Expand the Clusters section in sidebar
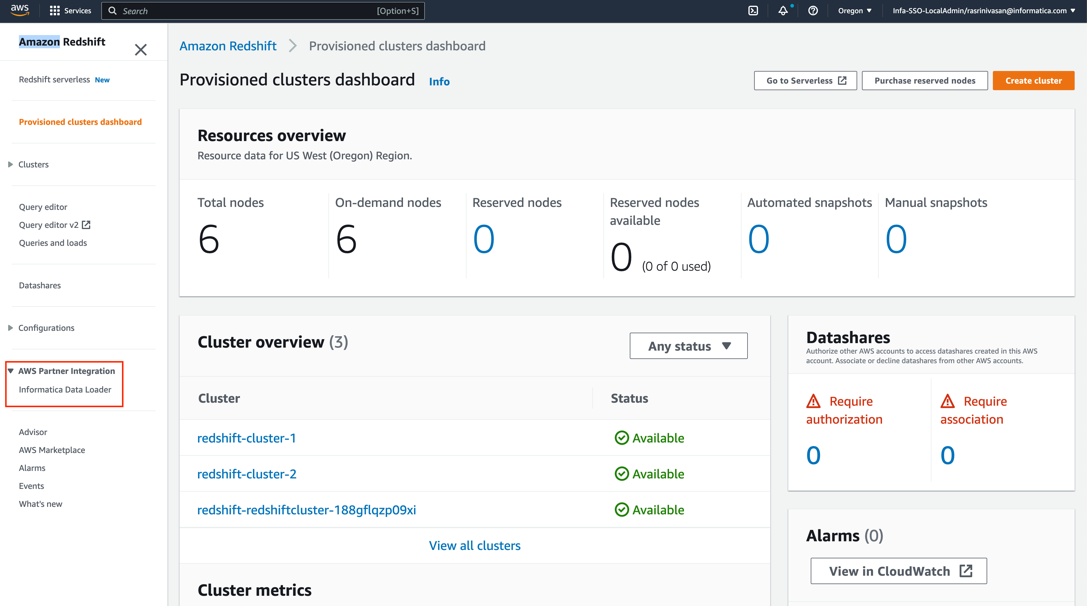The width and height of the screenshot is (1087, 606). (x=10, y=164)
